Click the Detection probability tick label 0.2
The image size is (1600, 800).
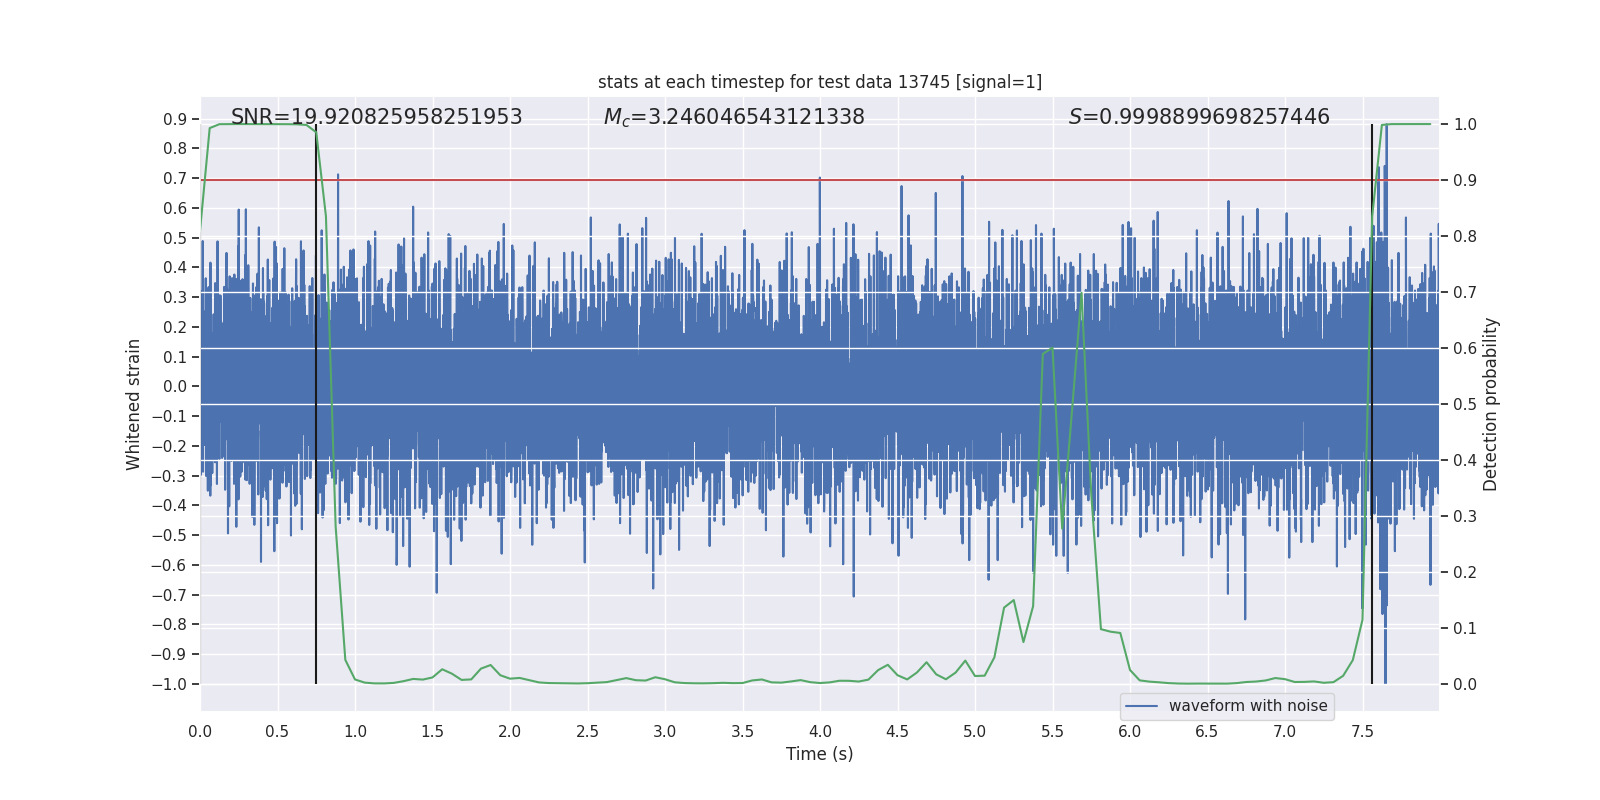[1465, 573]
